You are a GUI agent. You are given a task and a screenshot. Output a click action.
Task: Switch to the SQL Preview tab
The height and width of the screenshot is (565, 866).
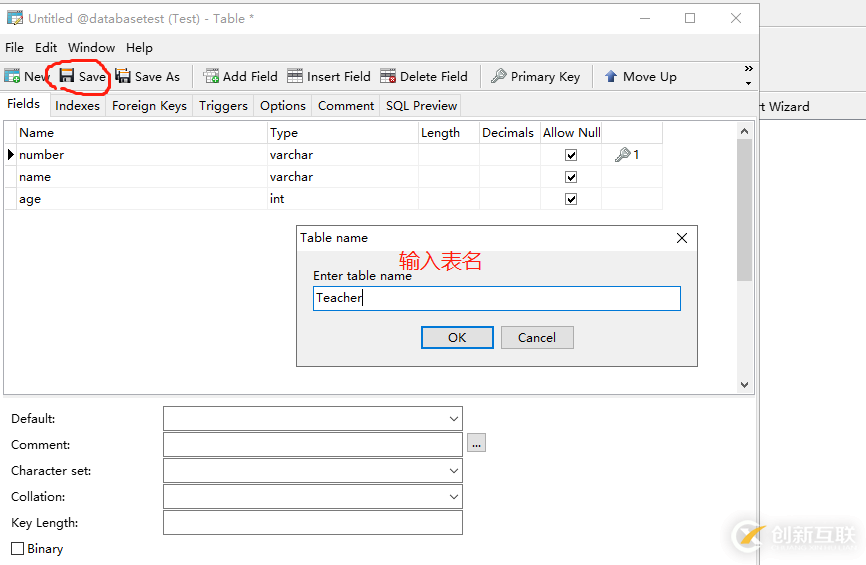tap(421, 105)
